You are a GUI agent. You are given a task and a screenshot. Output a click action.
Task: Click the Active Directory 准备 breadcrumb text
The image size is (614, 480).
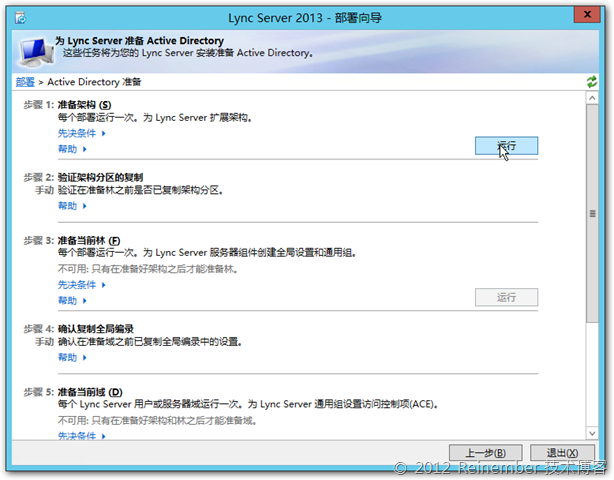(x=94, y=82)
